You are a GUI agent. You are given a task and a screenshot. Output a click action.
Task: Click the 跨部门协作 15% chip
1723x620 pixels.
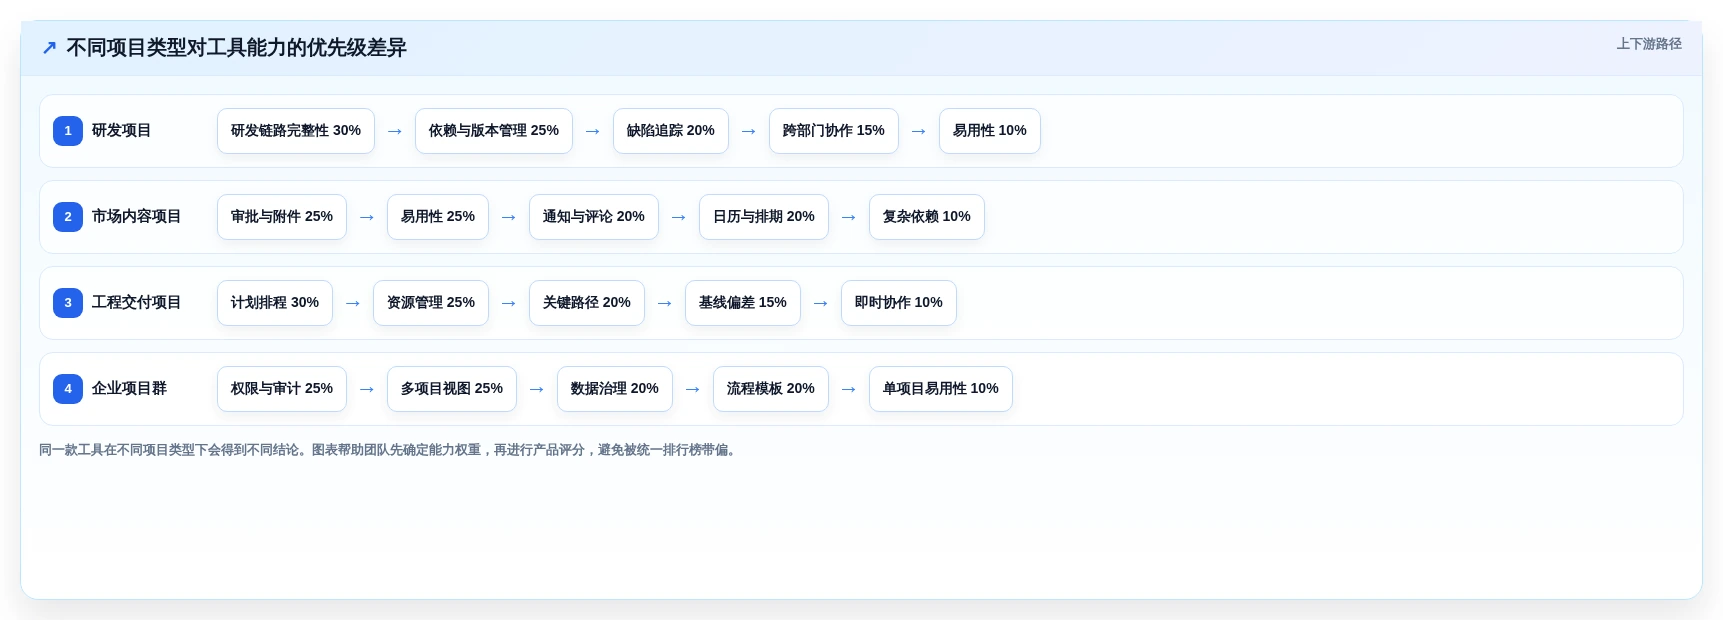click(x=834, y=131)
